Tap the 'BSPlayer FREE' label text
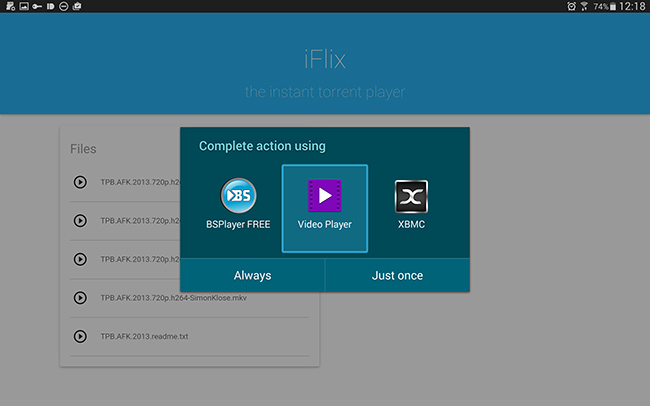The height and width of the screenshot is (406, 650). pos(238,224)
